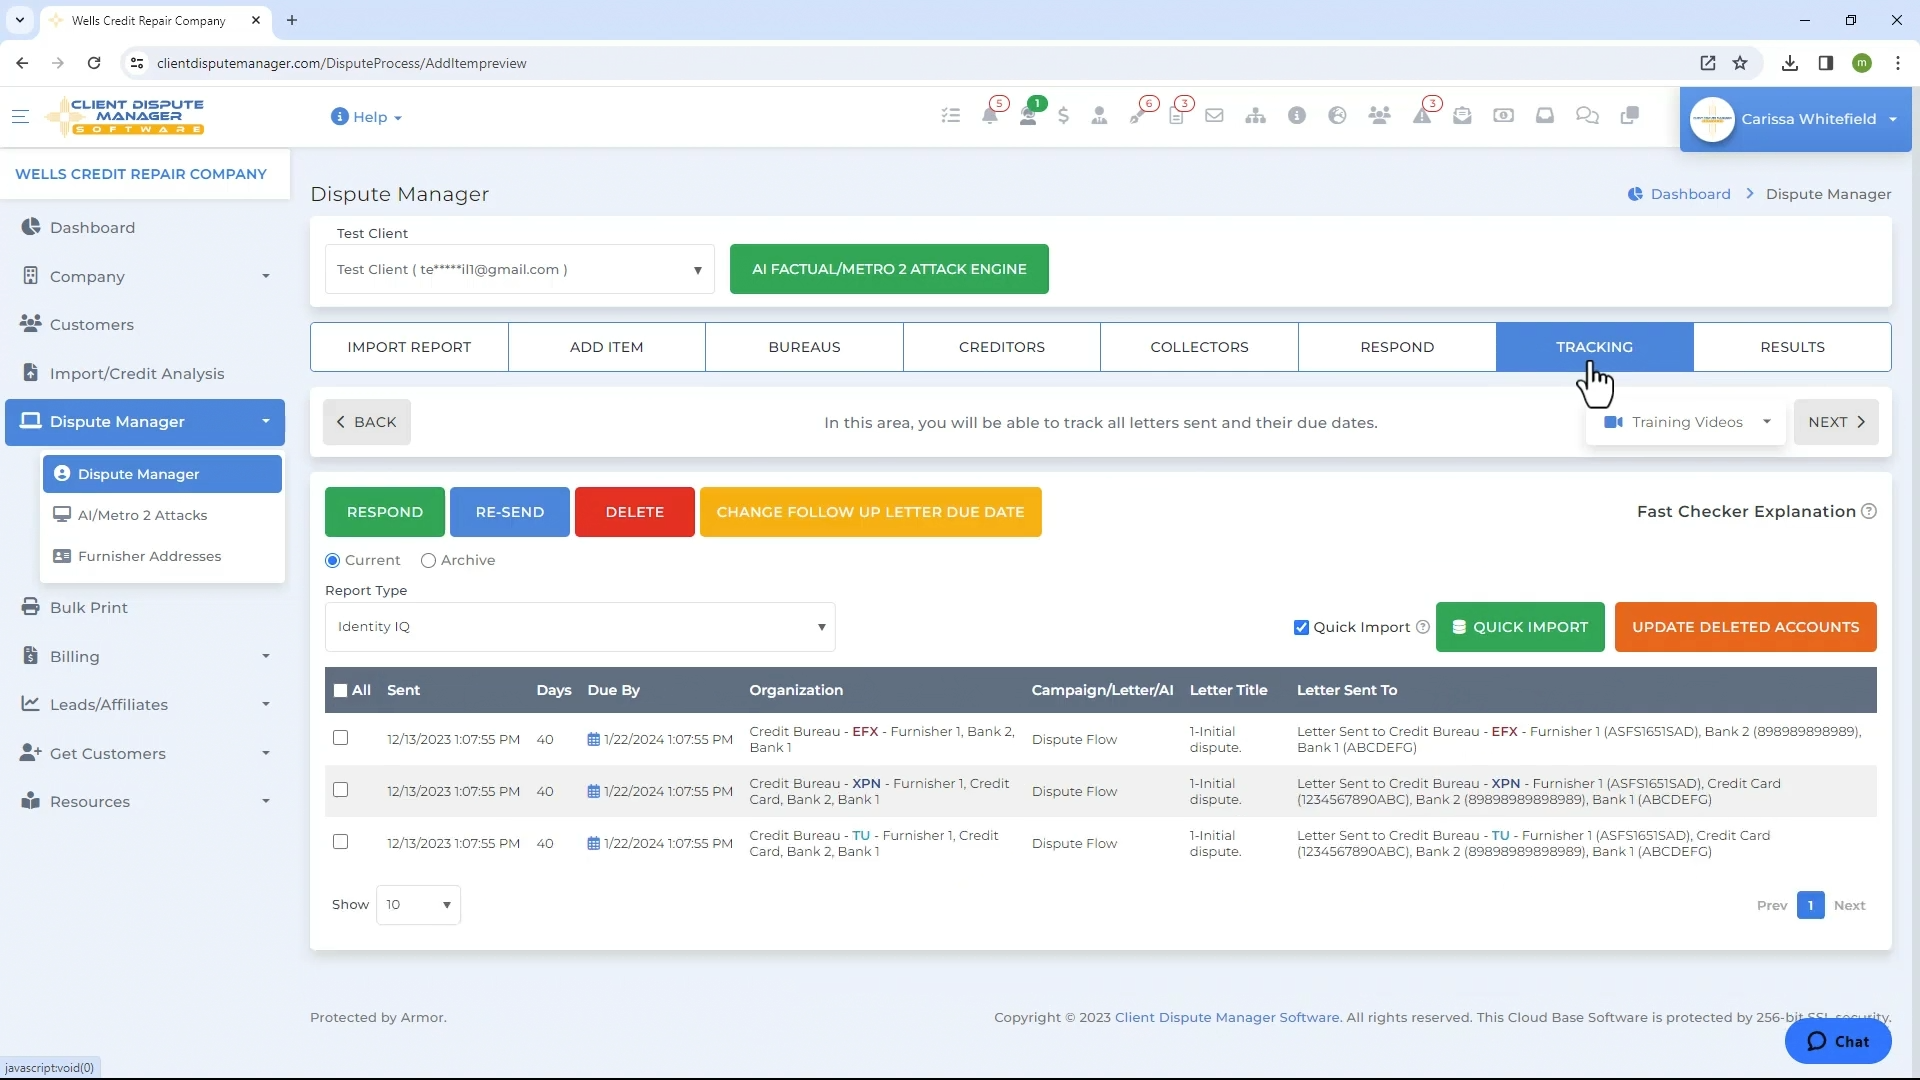Image resolution: width=1920 pixels, height=1080 pixels.
Task: Open the Report Type Identity IQ dropdown
Action: (580, 627)
